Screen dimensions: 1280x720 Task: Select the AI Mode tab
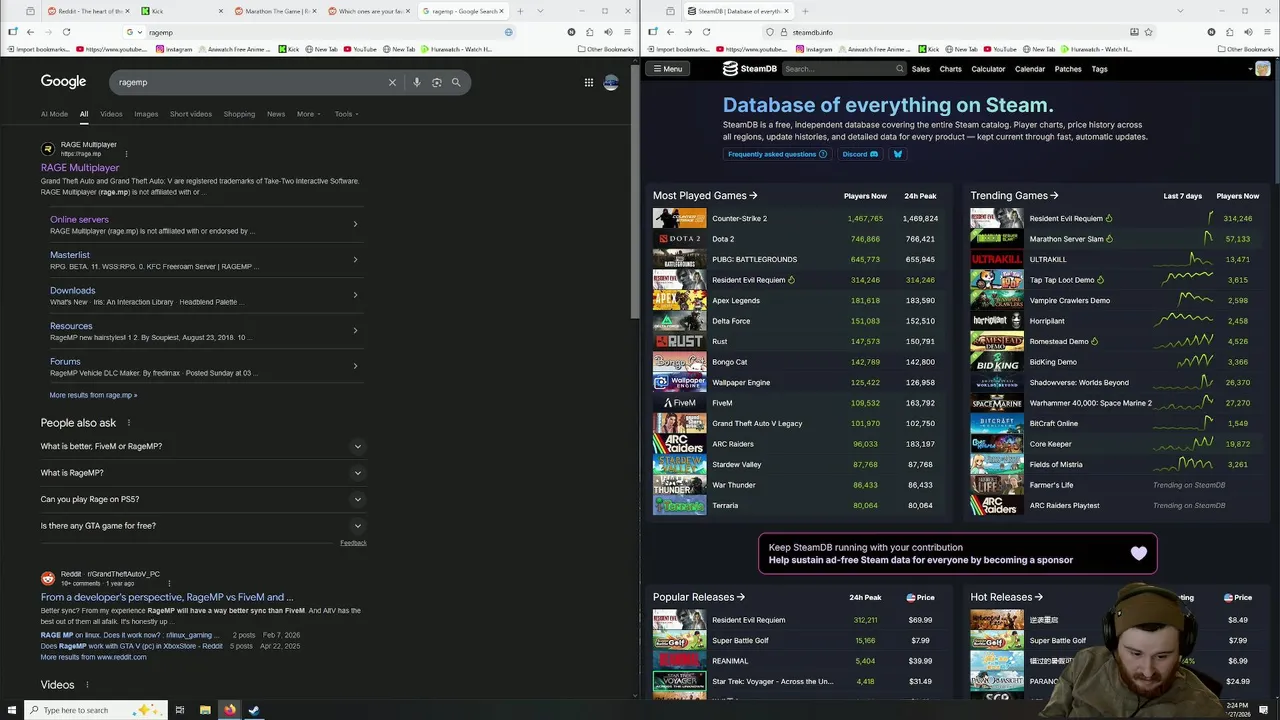pos(54,114)
